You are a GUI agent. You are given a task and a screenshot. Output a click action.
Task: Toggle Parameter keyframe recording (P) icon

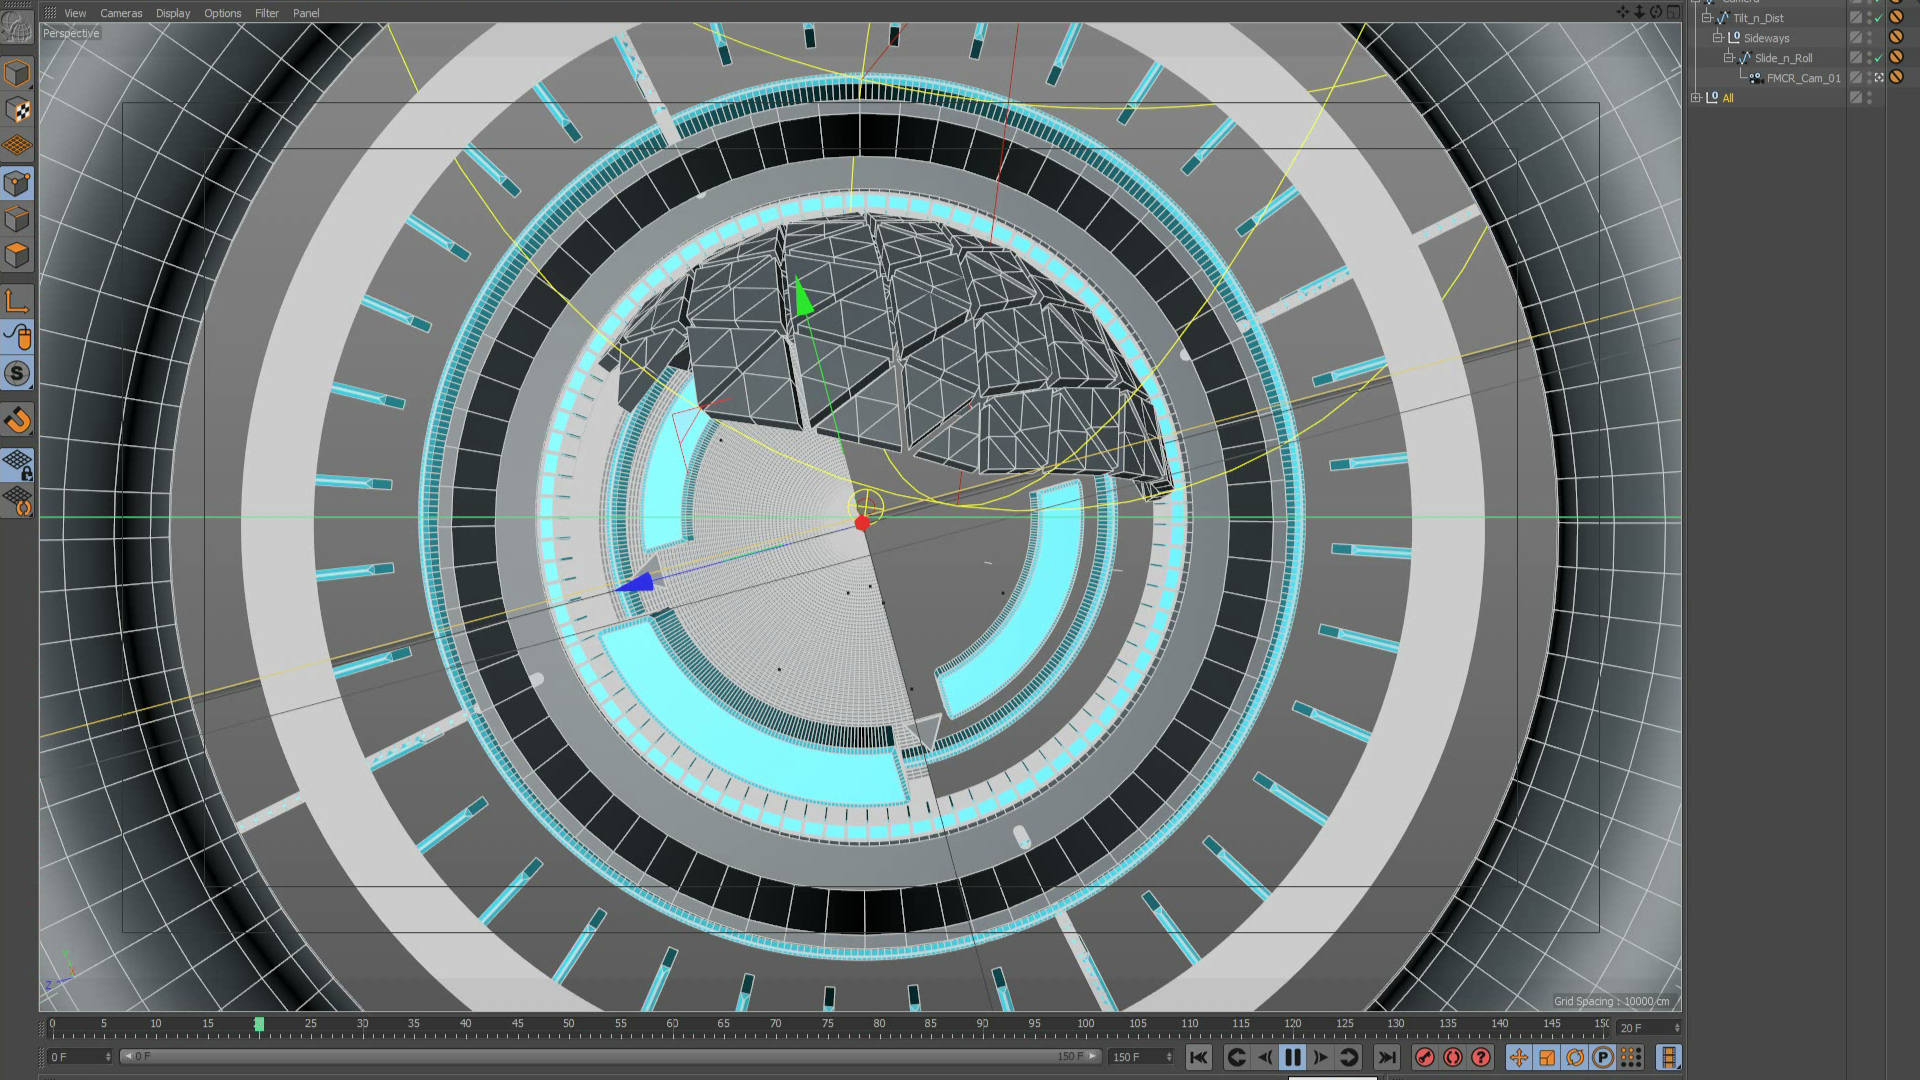click(x=1602, y=1057)
